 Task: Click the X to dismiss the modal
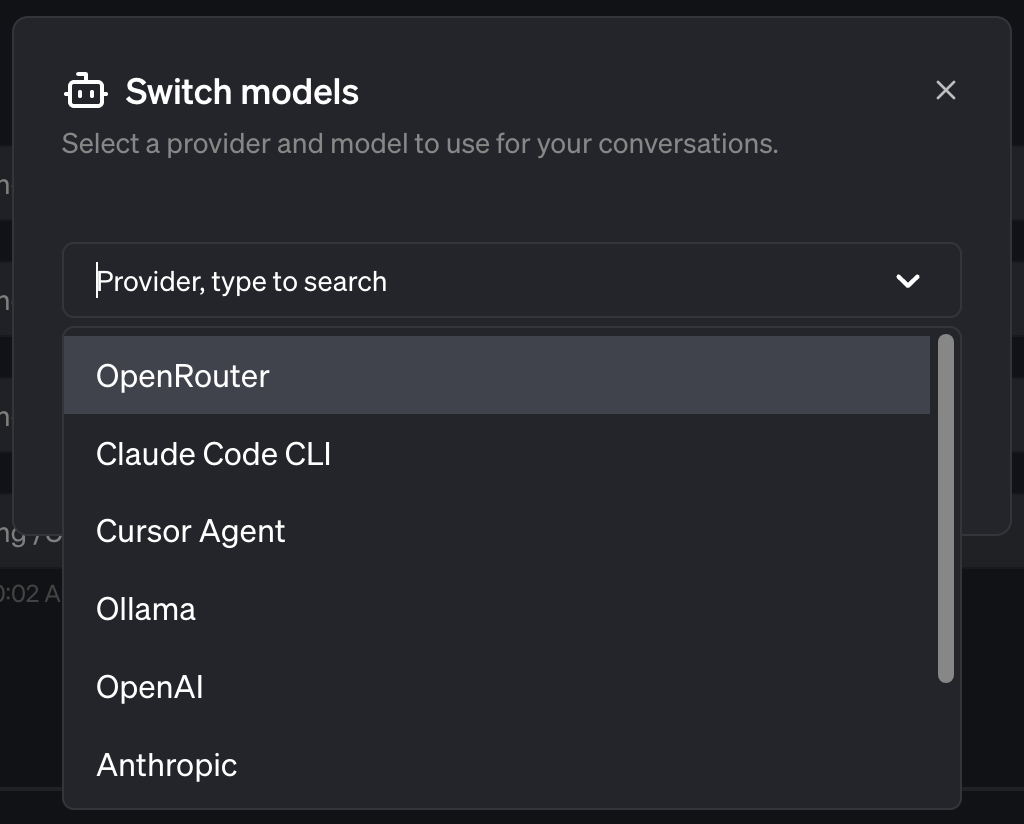click(x=945, y=90)
